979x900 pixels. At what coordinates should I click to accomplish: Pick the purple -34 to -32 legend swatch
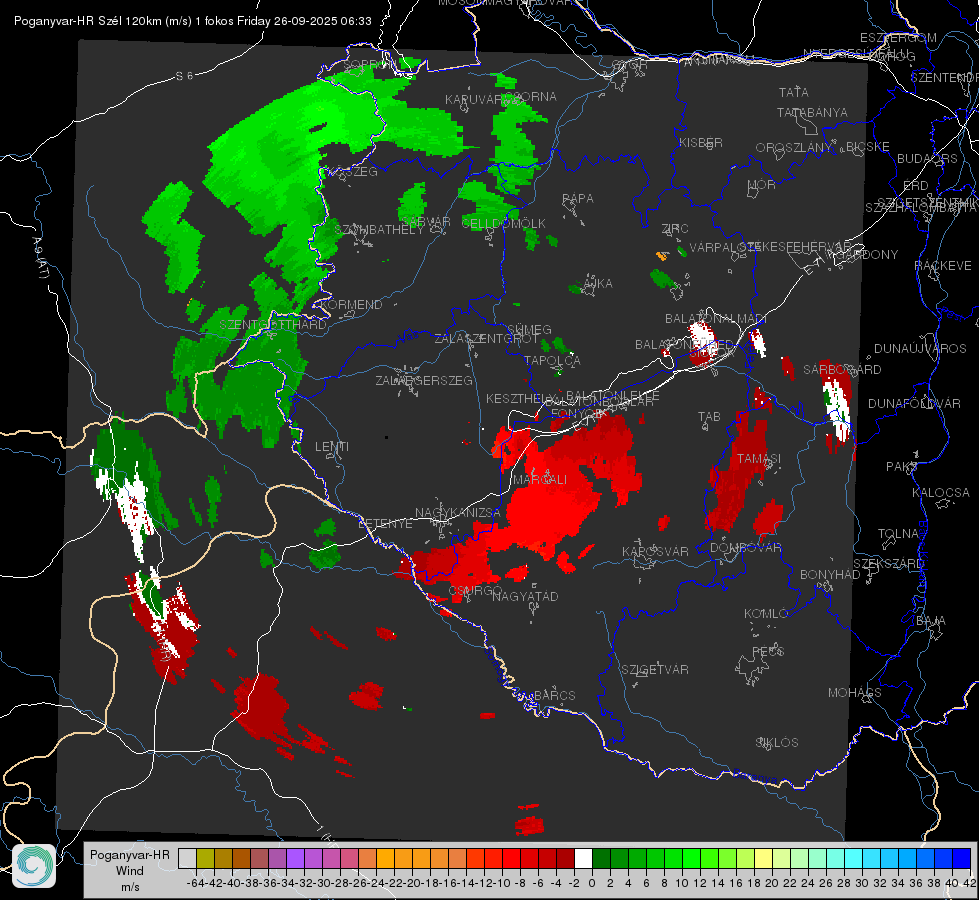pyautogui.click(x=295, y=859)
